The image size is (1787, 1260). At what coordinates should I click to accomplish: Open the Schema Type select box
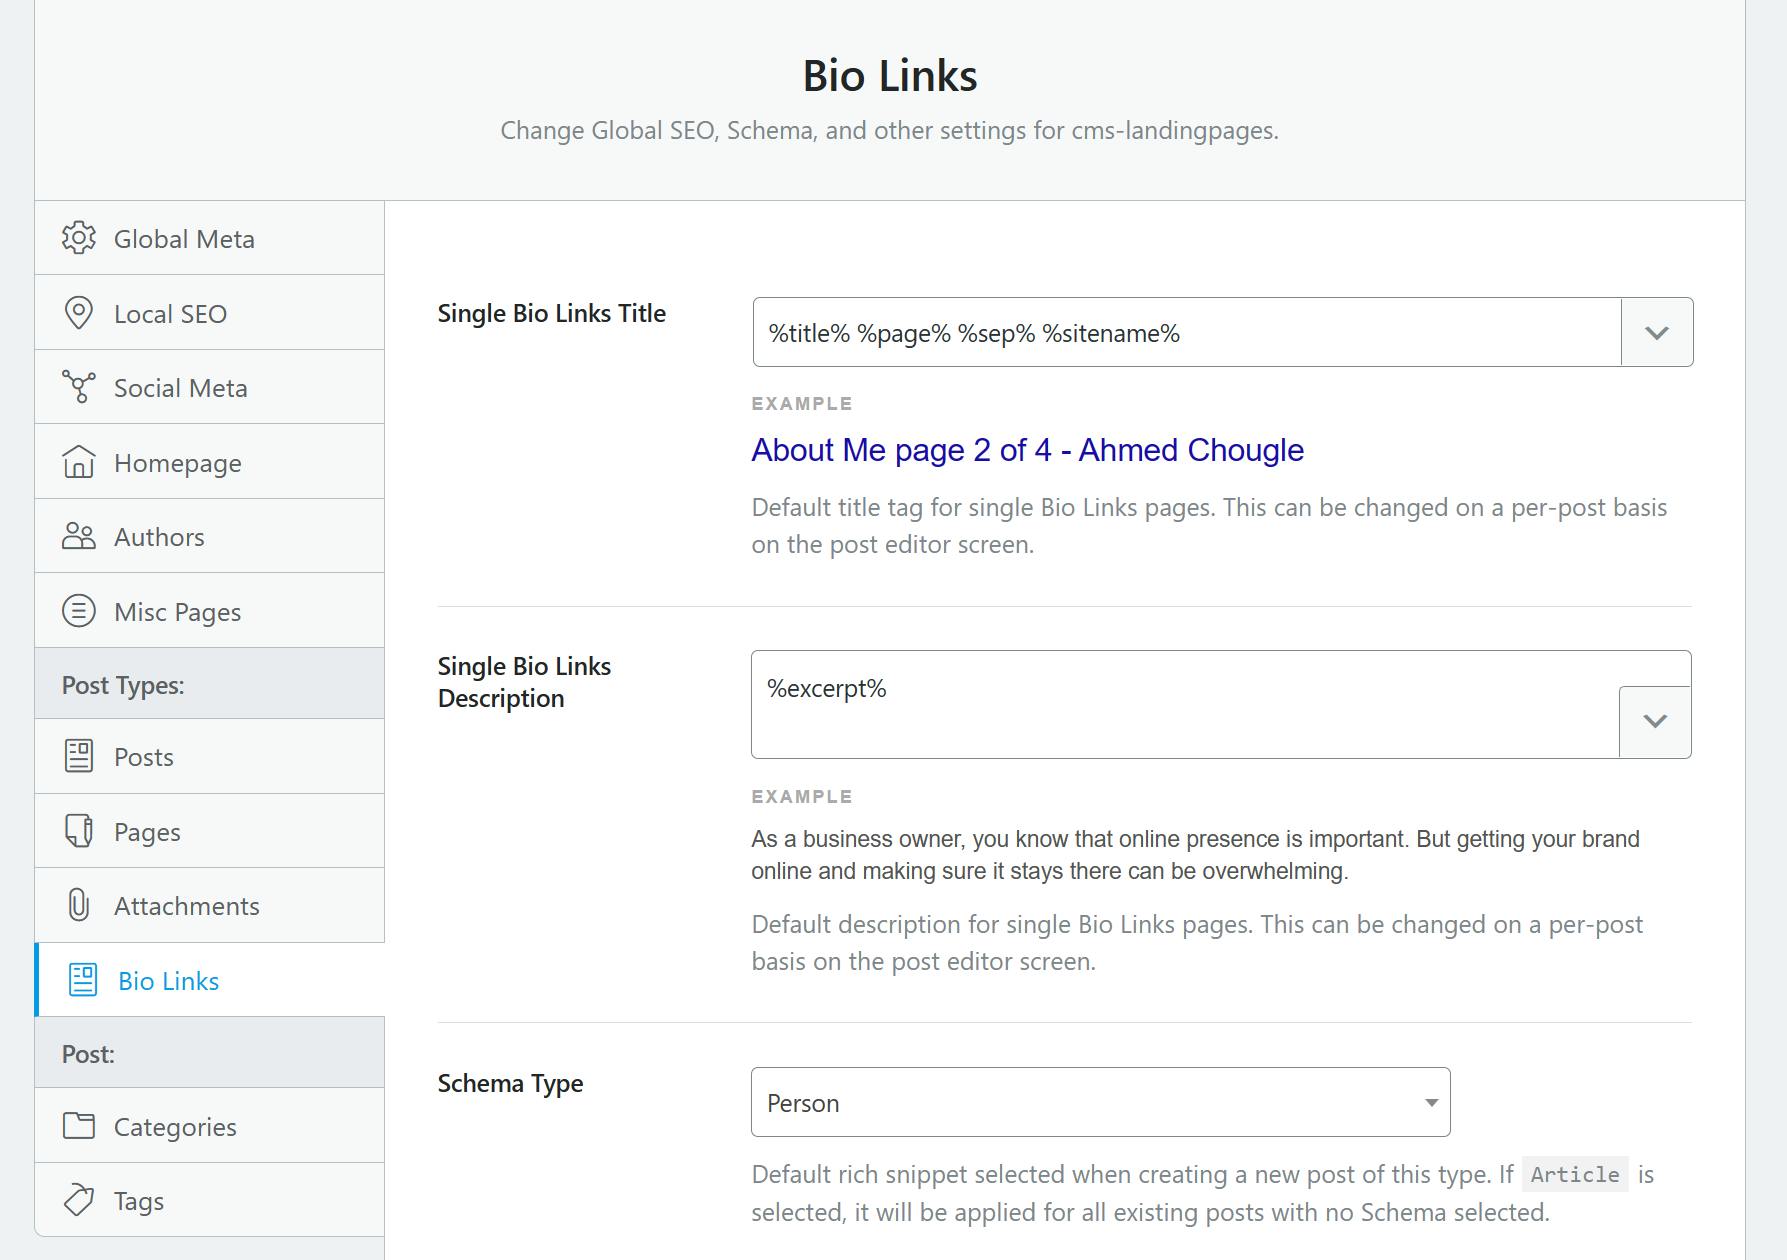tap(1100, 1102)
